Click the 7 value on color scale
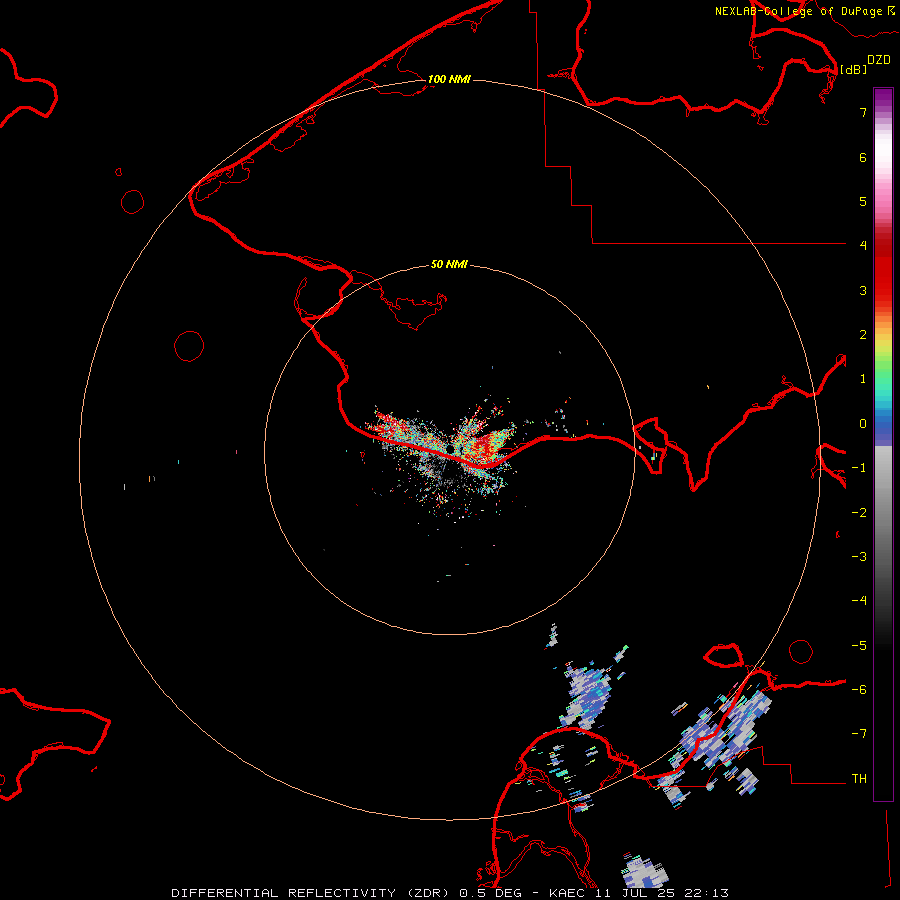The width and height of the screenshot is (900, 900). (863, 112)
